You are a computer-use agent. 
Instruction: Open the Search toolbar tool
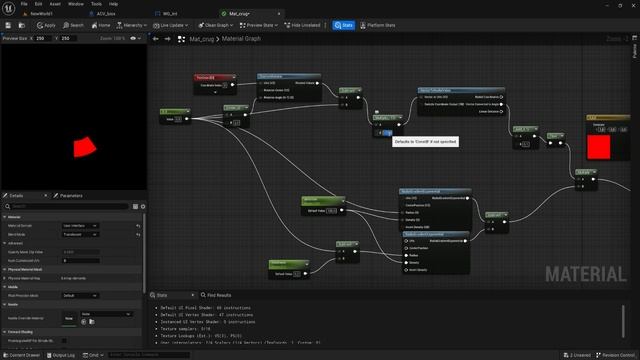[73, 25]
